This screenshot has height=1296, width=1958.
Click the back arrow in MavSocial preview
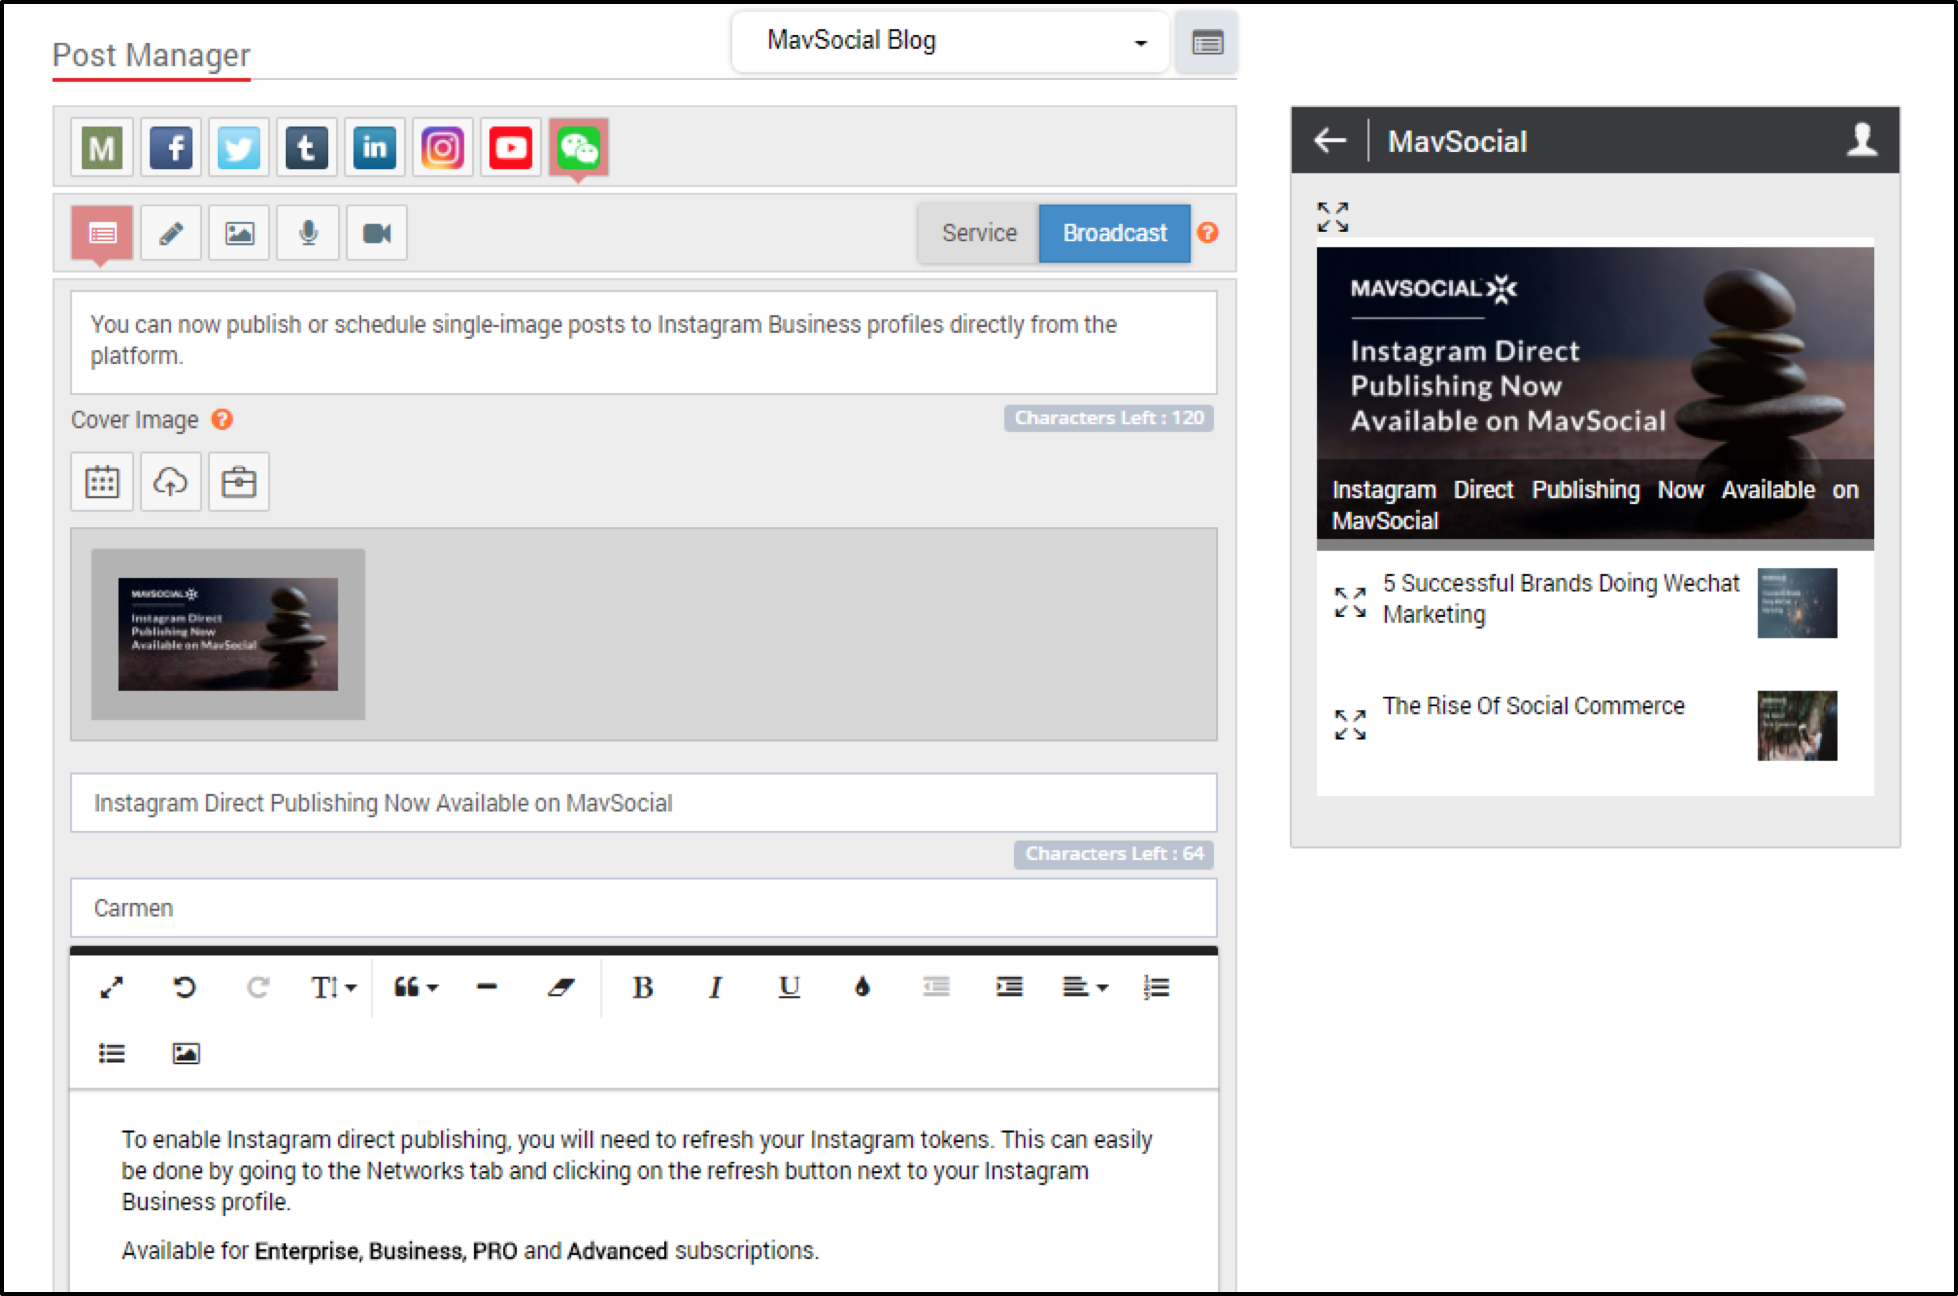coord(1329,141)
